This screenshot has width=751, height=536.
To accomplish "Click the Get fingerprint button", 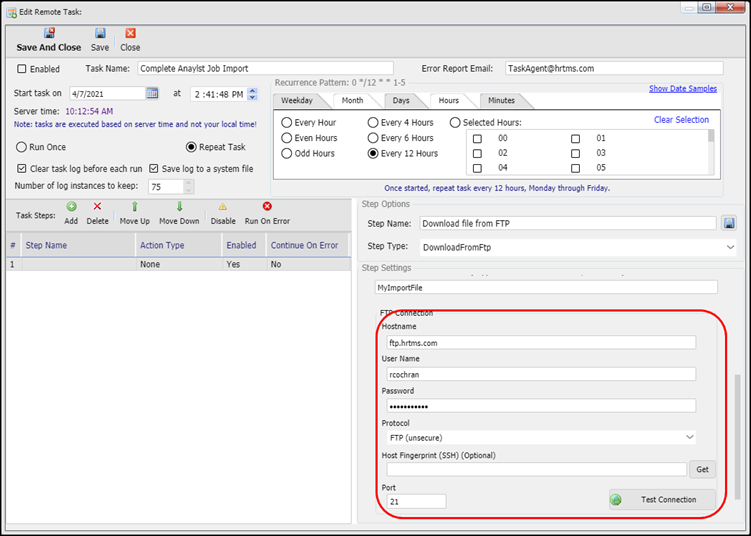I will pyautogui.click(x=702, y=469).
